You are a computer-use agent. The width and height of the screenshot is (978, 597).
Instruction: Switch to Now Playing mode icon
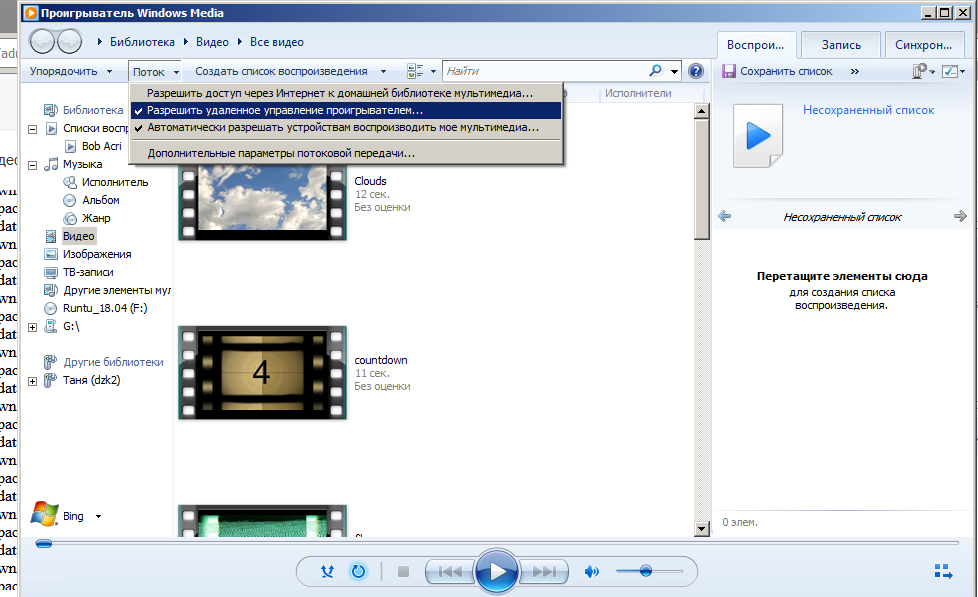942,572
